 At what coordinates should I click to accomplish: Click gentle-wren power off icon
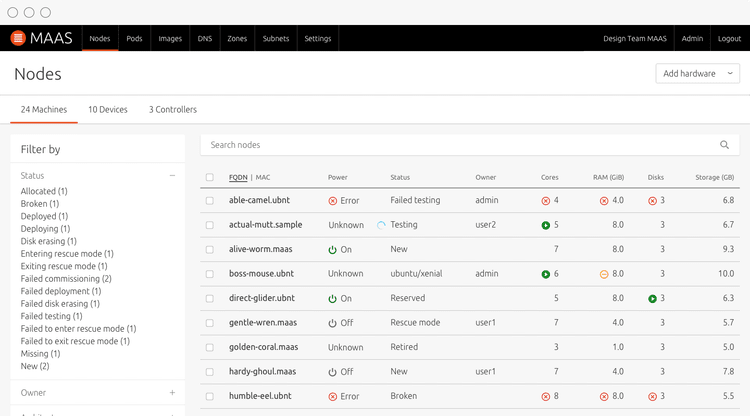(x=332, y=323)
